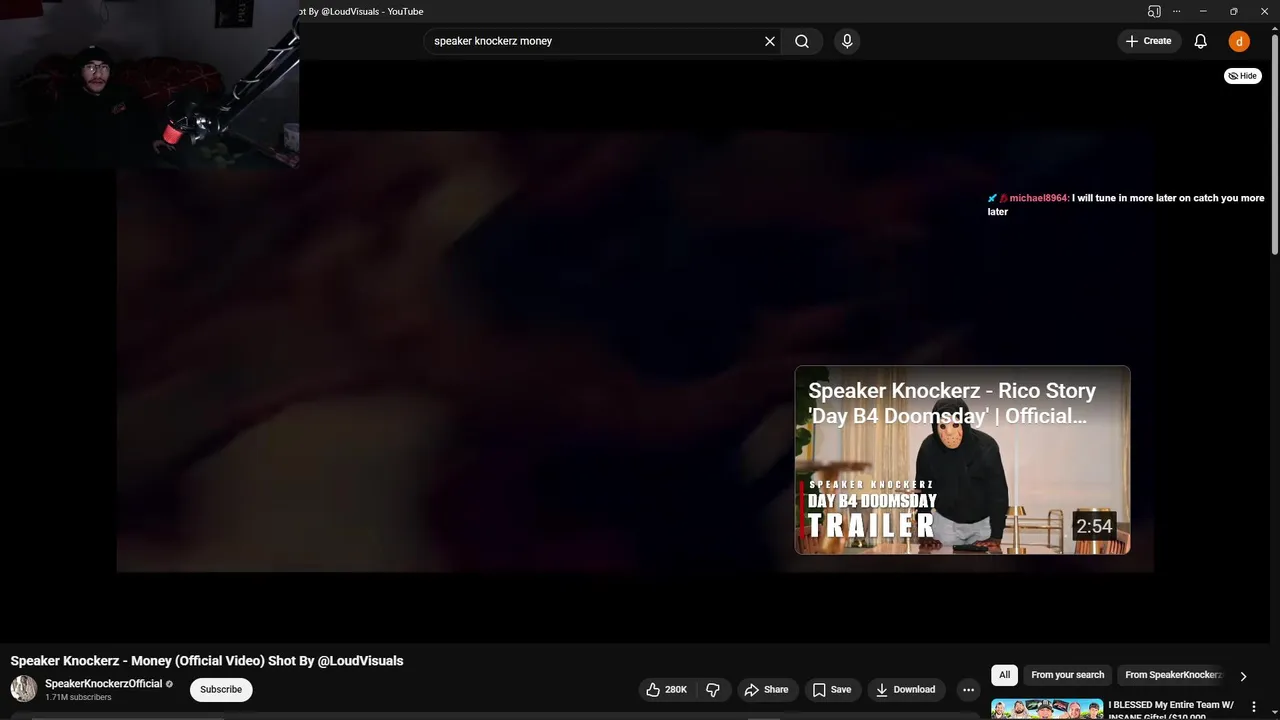Select the From SpeakerKnockerz chip
Viewport: 1280px width, 720px height.
click(x=1173, y=675)
